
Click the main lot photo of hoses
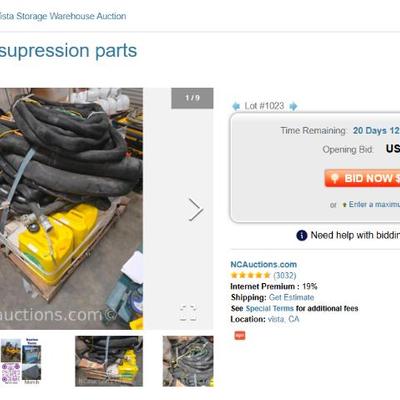(71, 209)
